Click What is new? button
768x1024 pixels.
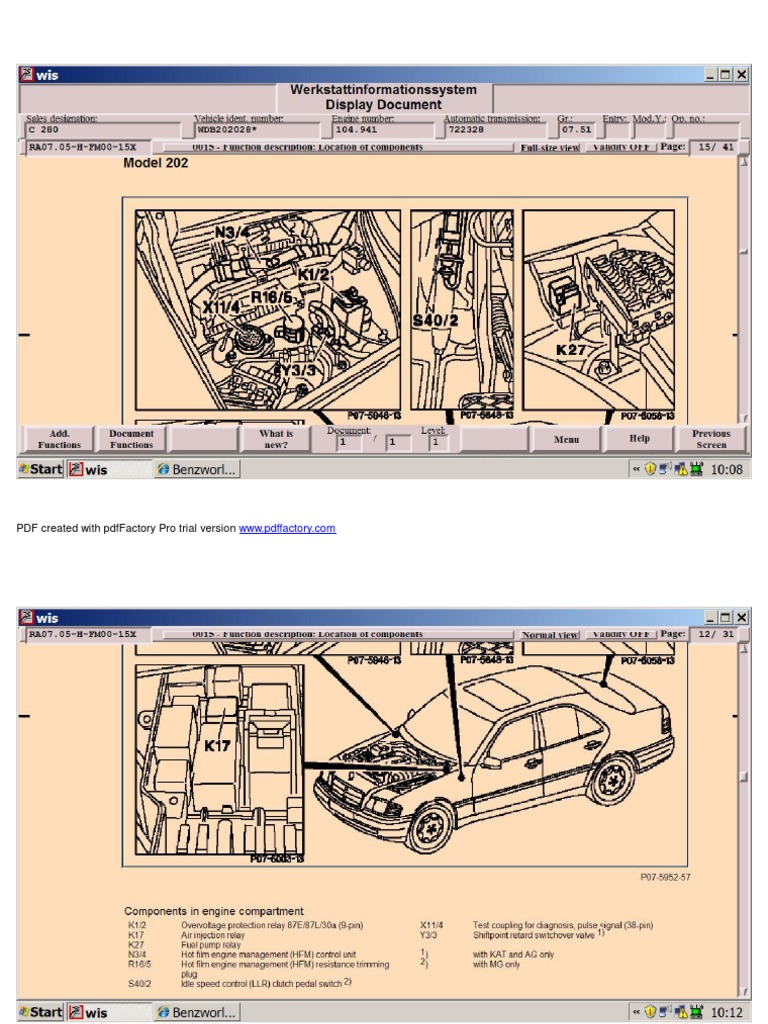(276, 439)
